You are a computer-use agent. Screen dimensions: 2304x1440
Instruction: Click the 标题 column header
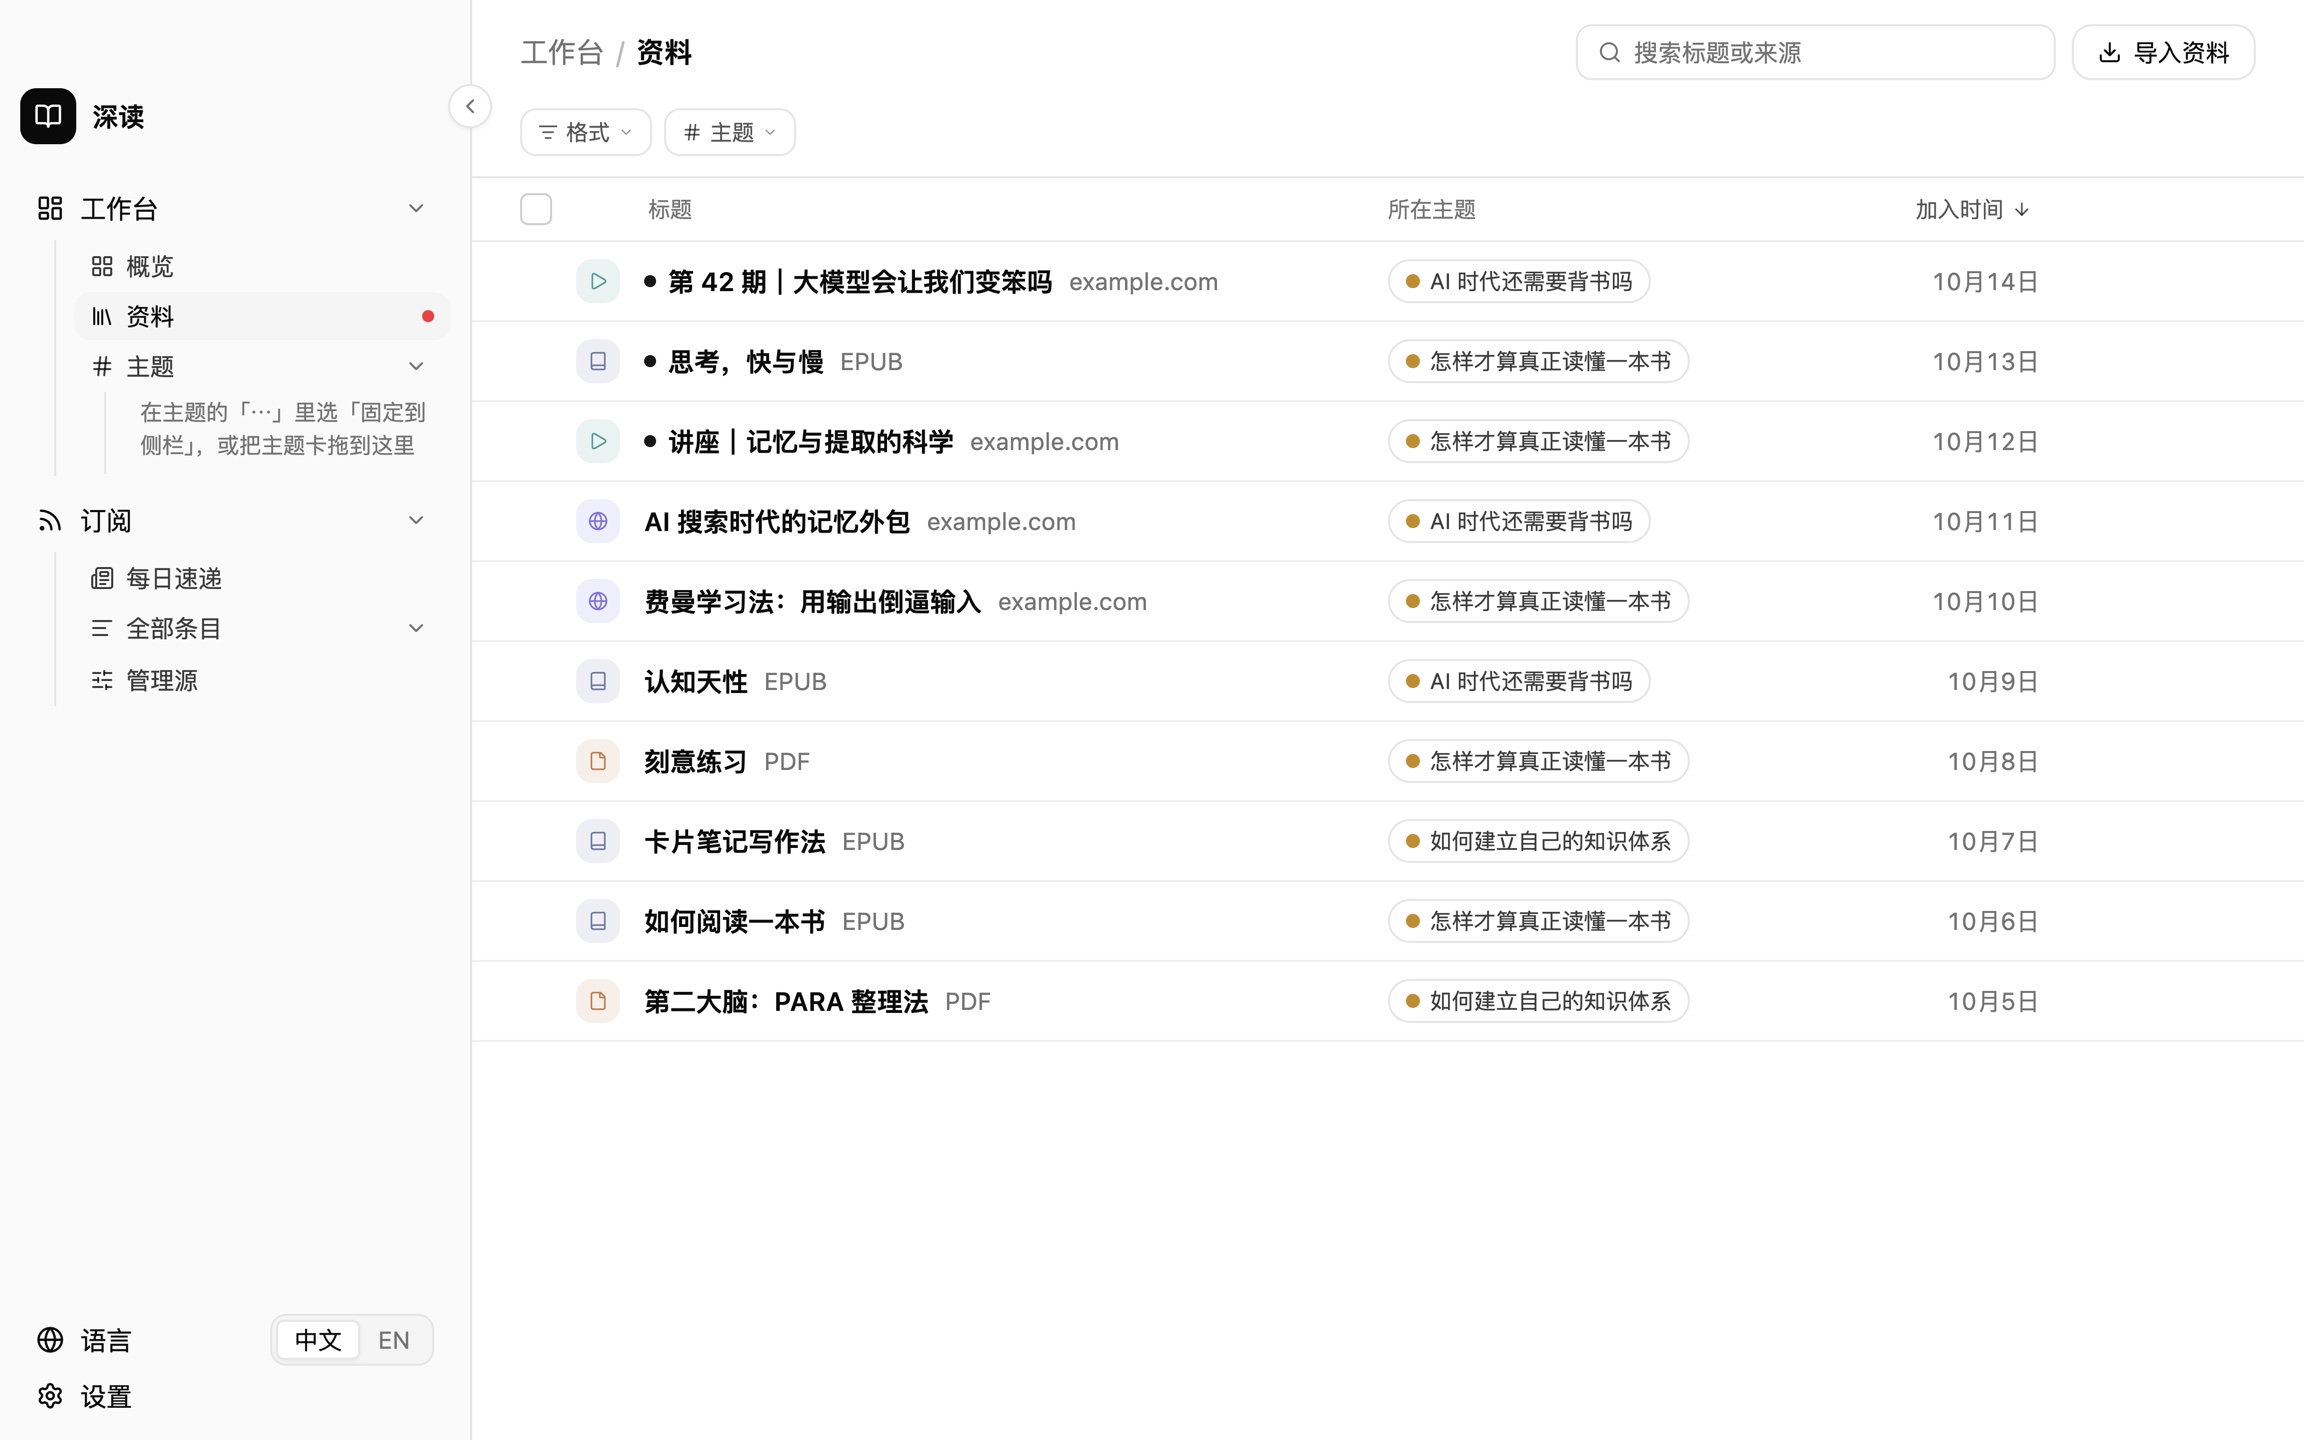(x=670, y=209)
